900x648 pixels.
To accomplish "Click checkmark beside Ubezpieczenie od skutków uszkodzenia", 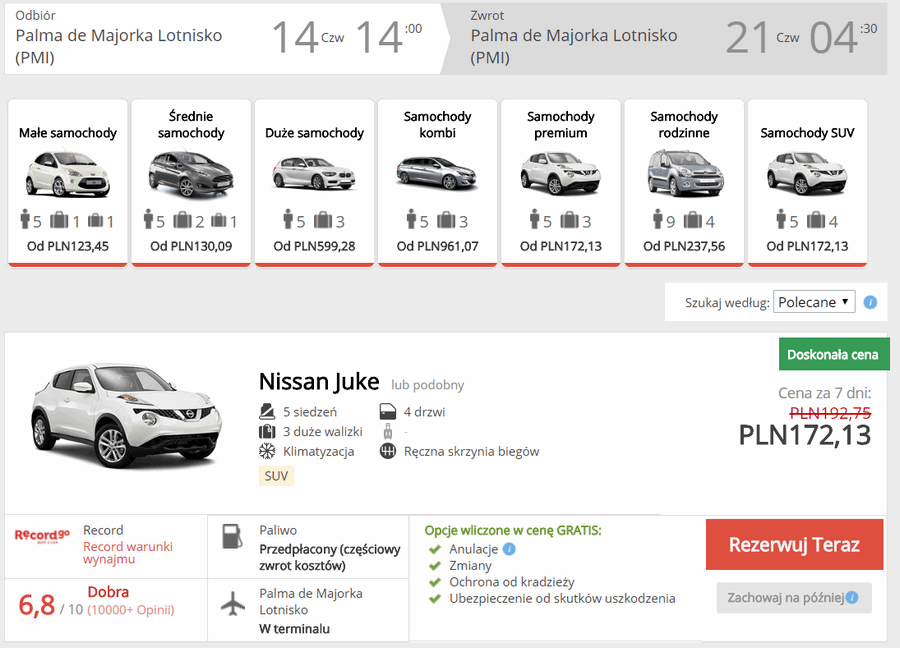I will tap(435, 599).
